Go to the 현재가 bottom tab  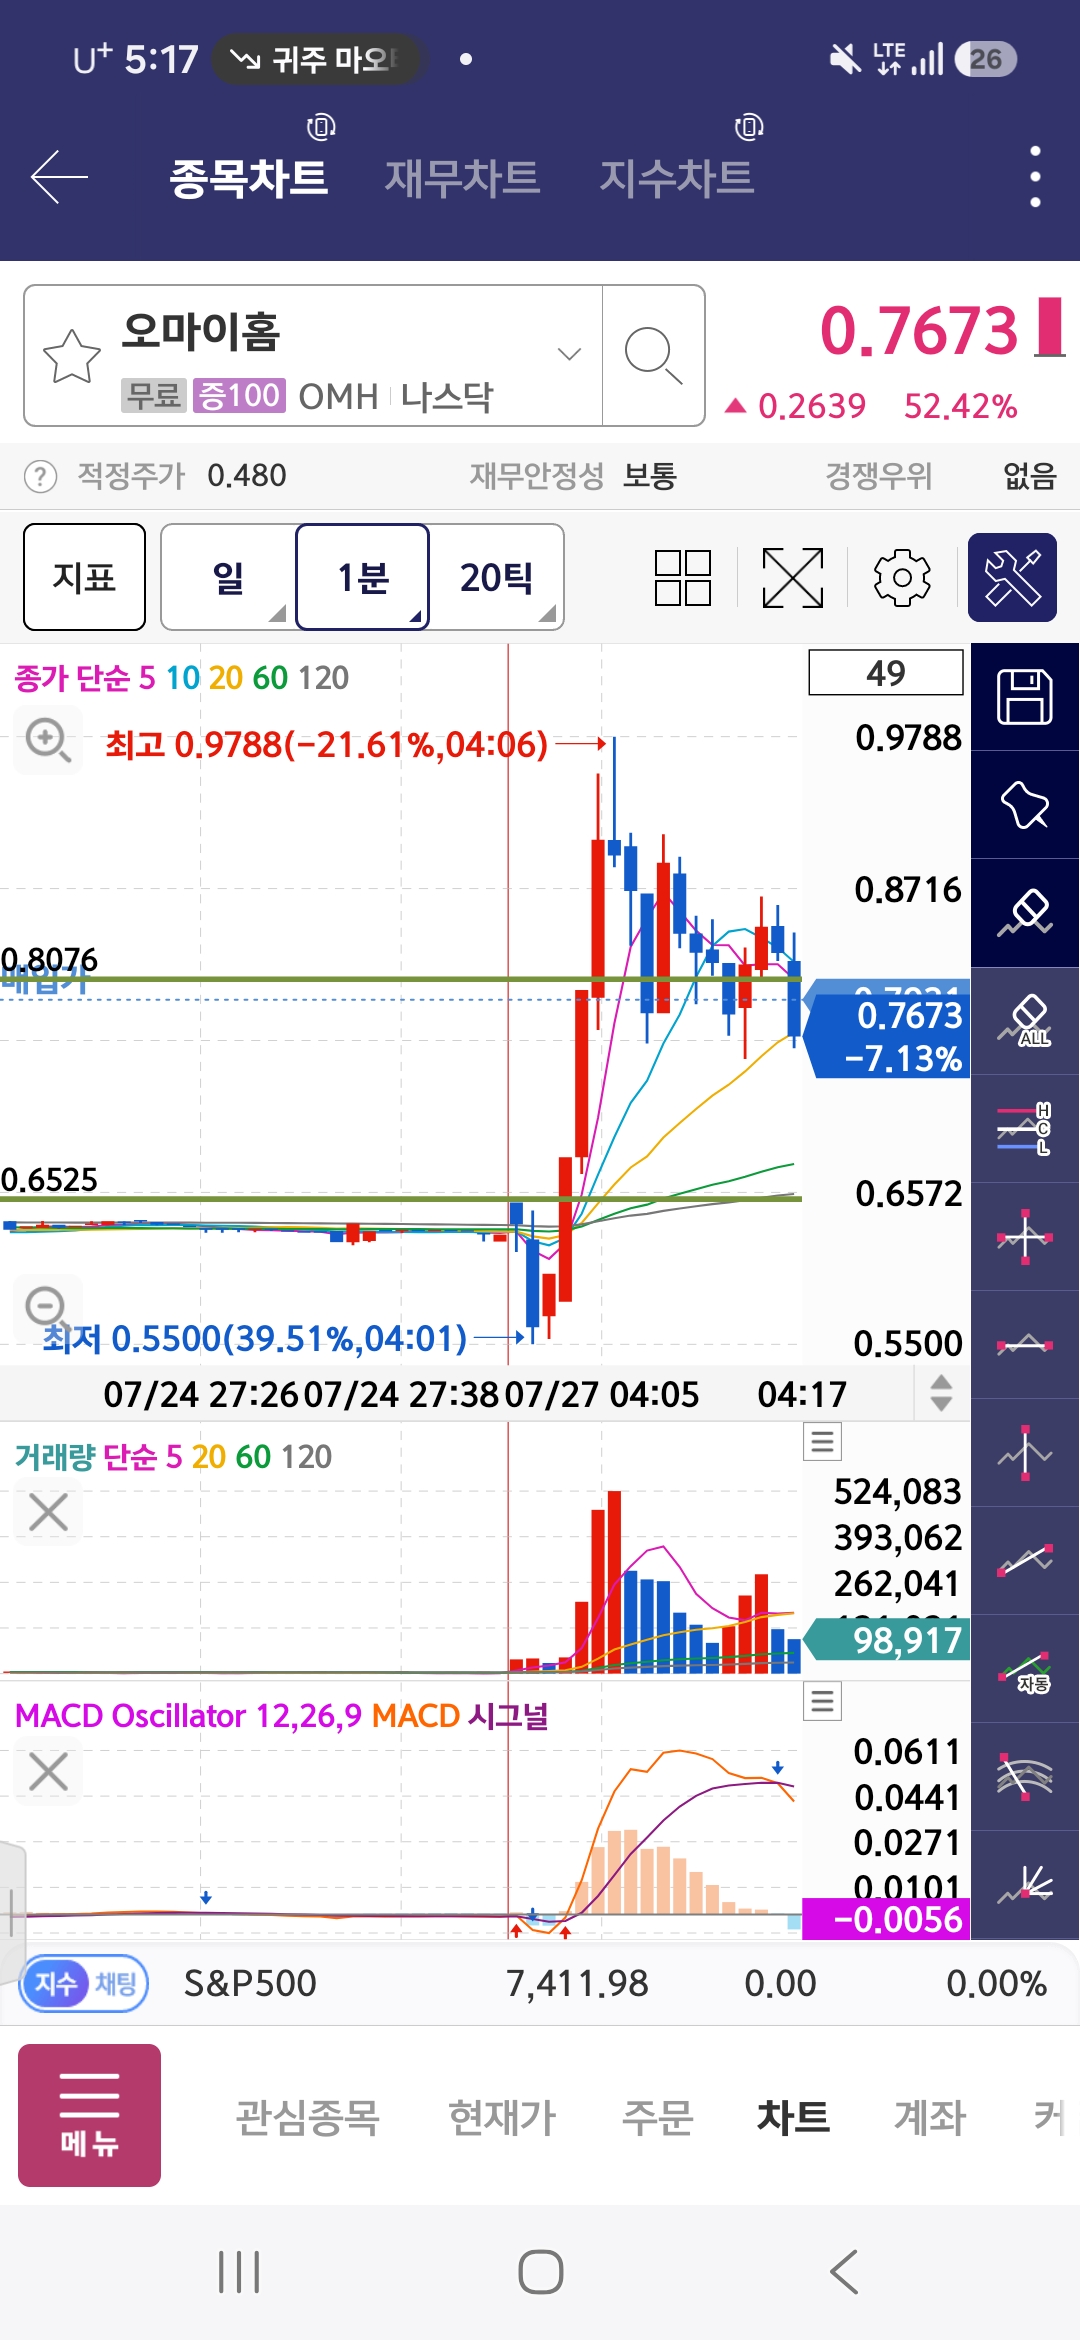click(502, 2116)
